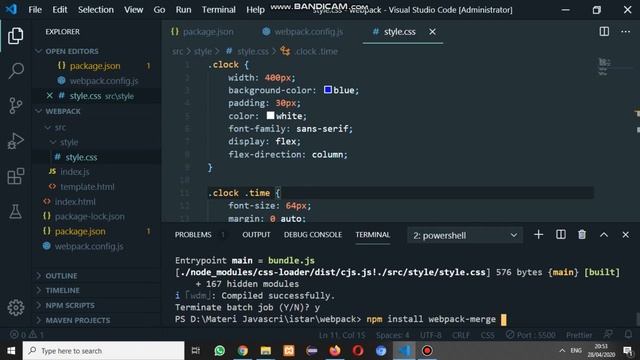Split the terminal panel

[x=561, y=235]
